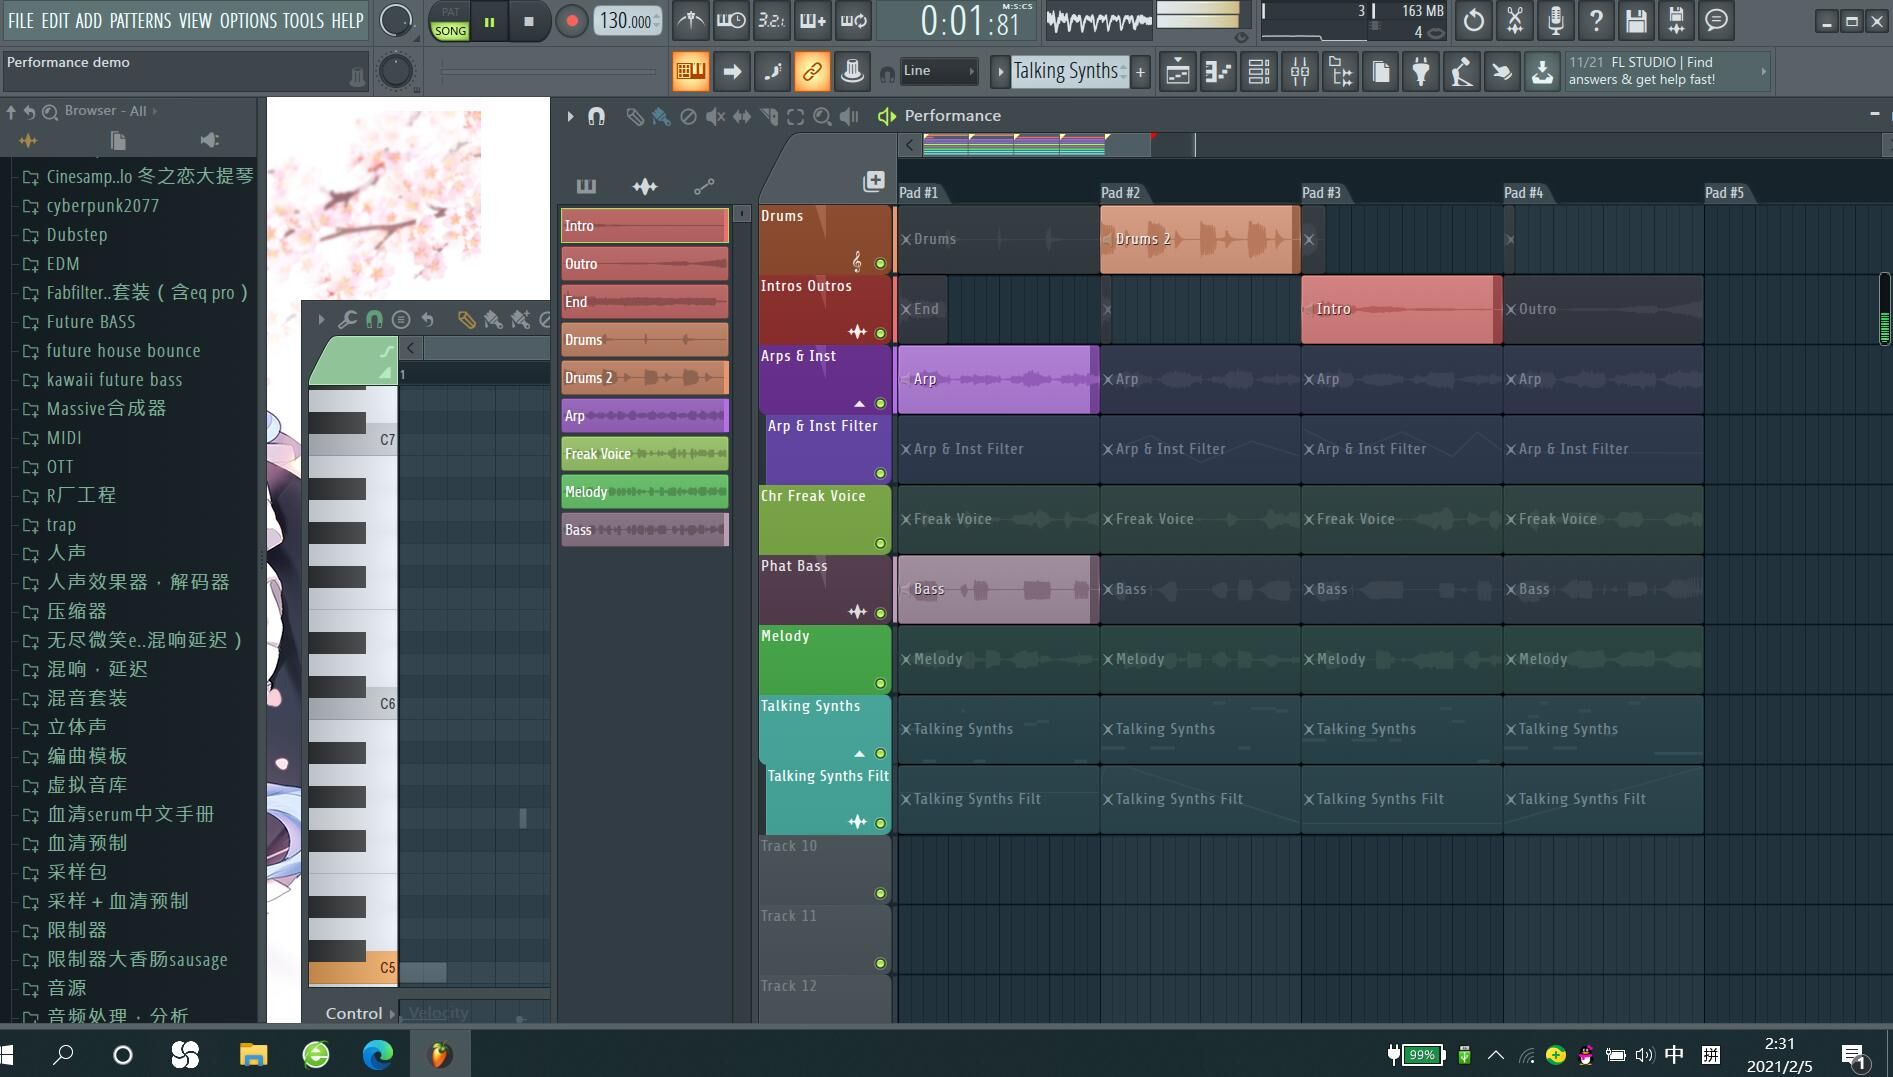Viewport: 1893px width, 1077px height.
Task: Open the TOOLS menu
Action: pos(302,20)
